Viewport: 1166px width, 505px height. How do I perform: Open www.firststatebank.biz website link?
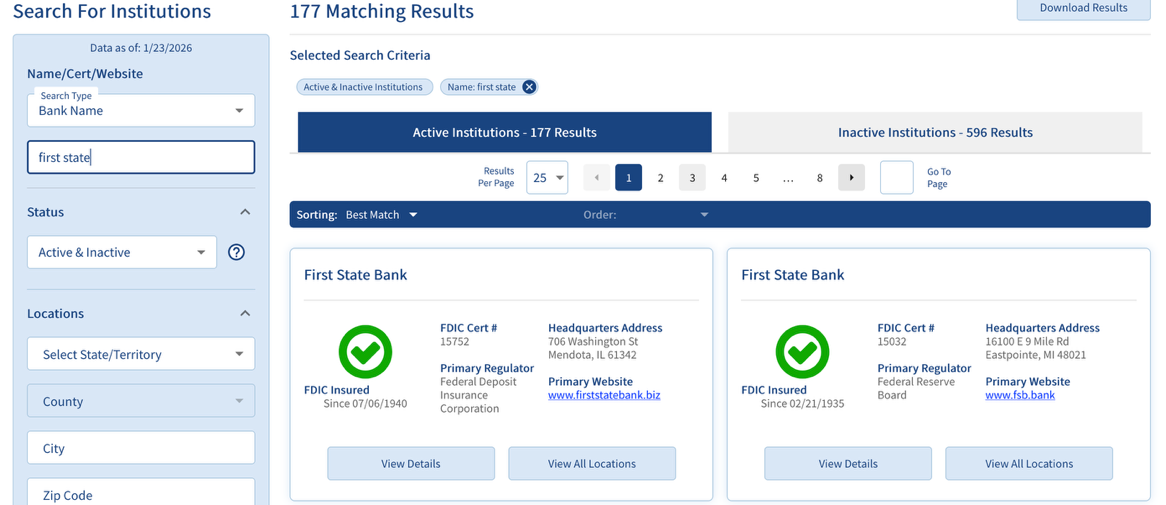click(x=604, y=395)
